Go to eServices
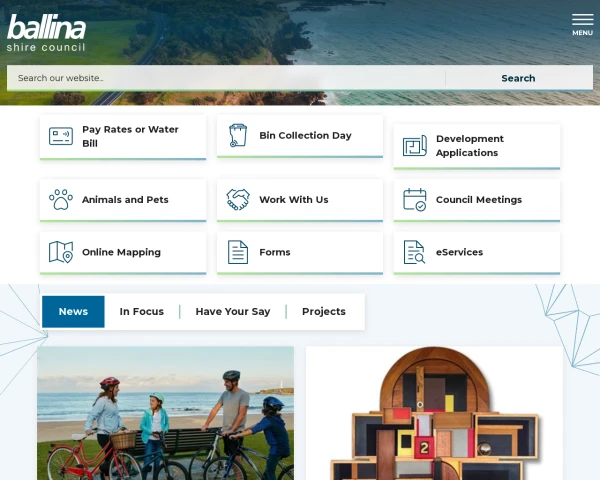 (477, 252)
